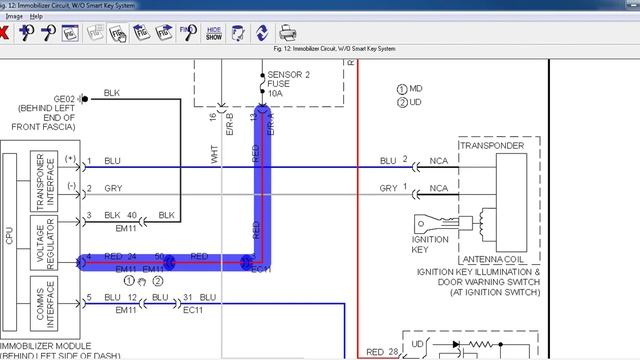
Task: Click the BLU 31 connector label
Action: click(200, 298)
